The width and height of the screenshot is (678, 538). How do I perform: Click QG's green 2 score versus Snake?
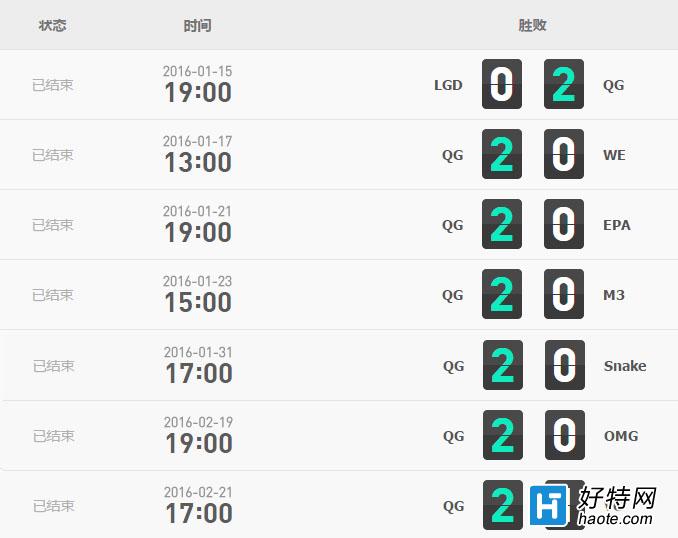[x=503, y=365]
